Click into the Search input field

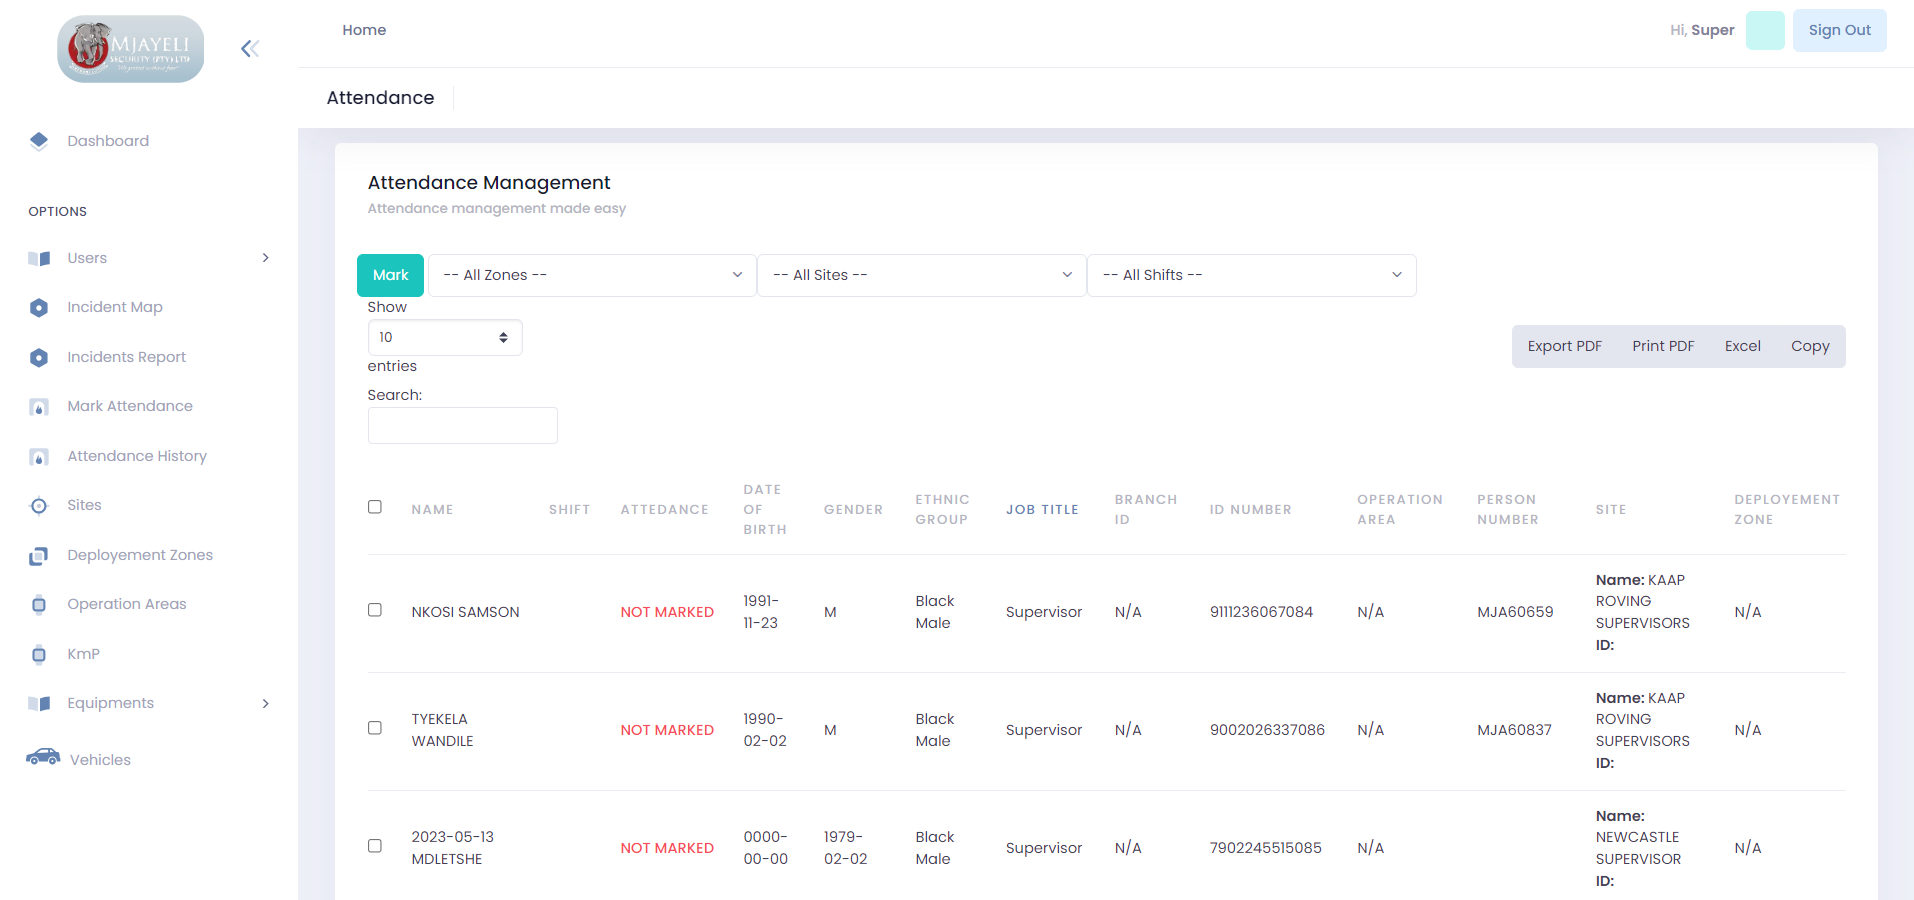coord(462,426)
